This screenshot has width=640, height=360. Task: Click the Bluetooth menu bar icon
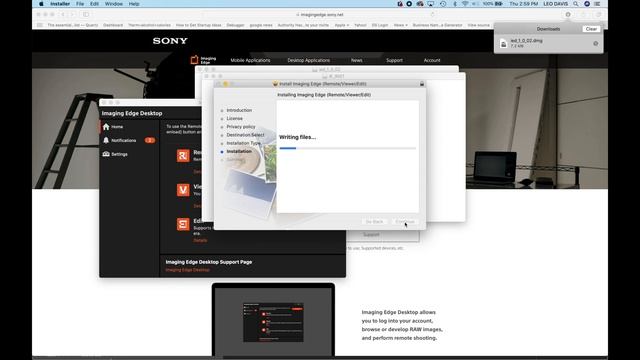(x=454, y=4)
